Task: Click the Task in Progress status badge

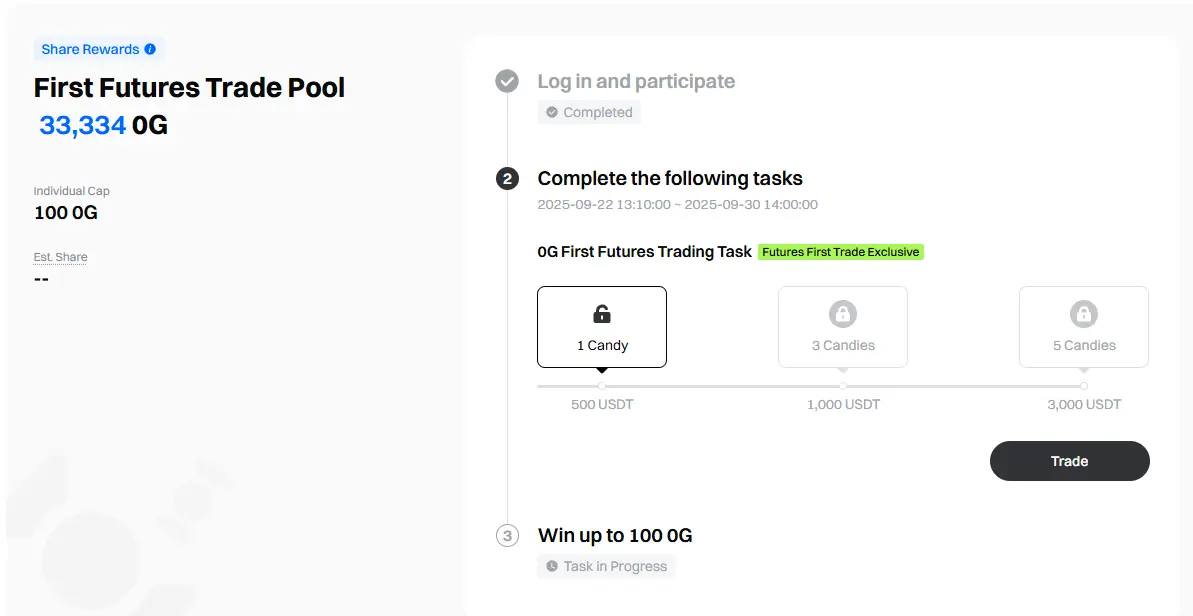Action: coord(606,567)
